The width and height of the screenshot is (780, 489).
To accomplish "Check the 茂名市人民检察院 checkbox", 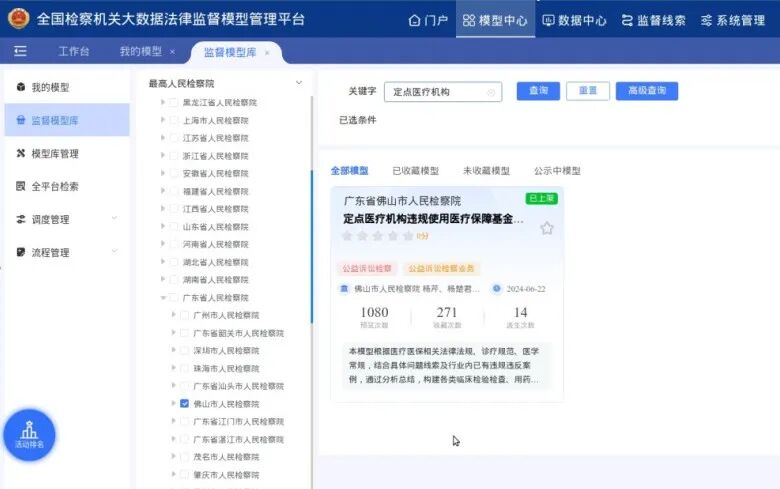I will click(184, 457).
